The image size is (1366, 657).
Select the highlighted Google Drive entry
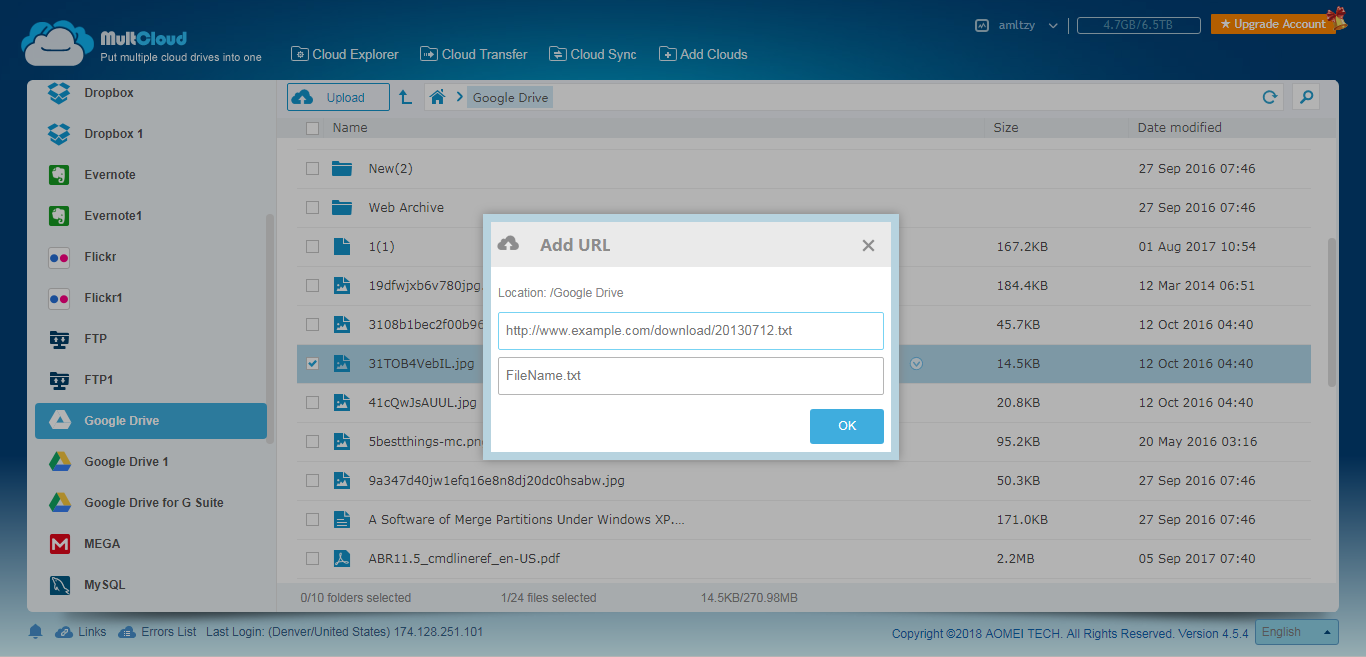point(151,421)
